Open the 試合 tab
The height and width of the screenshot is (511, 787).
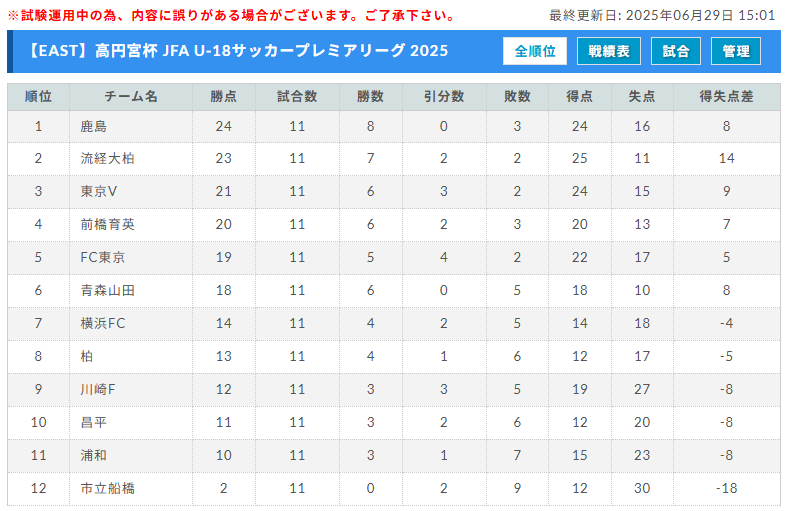(x=676, y=51)
